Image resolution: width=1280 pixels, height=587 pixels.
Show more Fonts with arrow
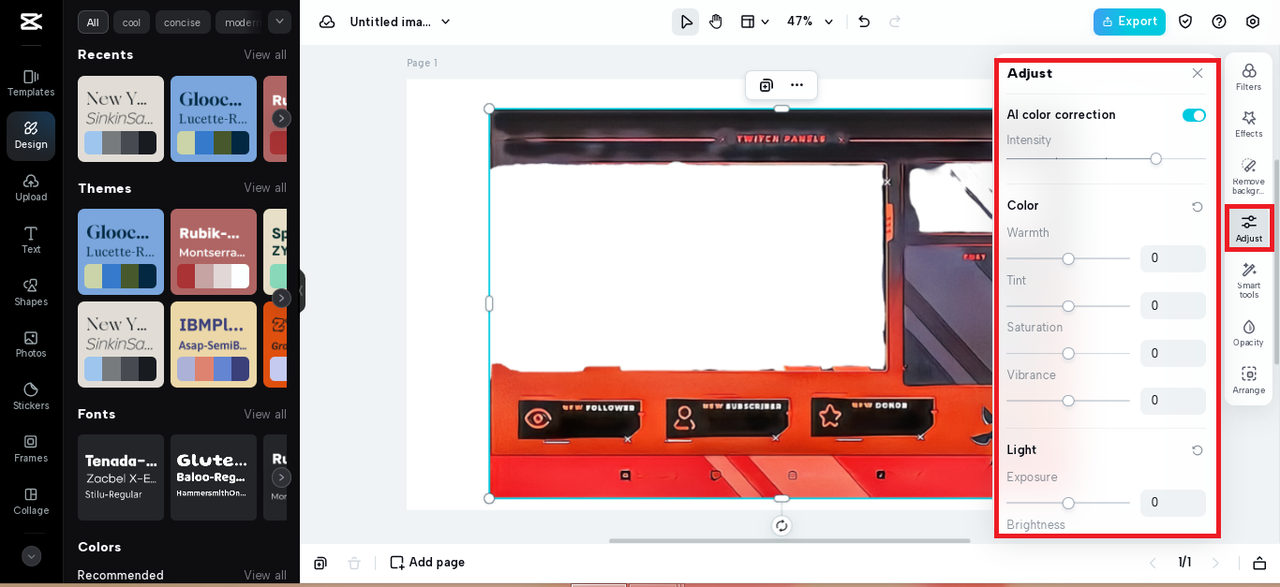point(282,477)
